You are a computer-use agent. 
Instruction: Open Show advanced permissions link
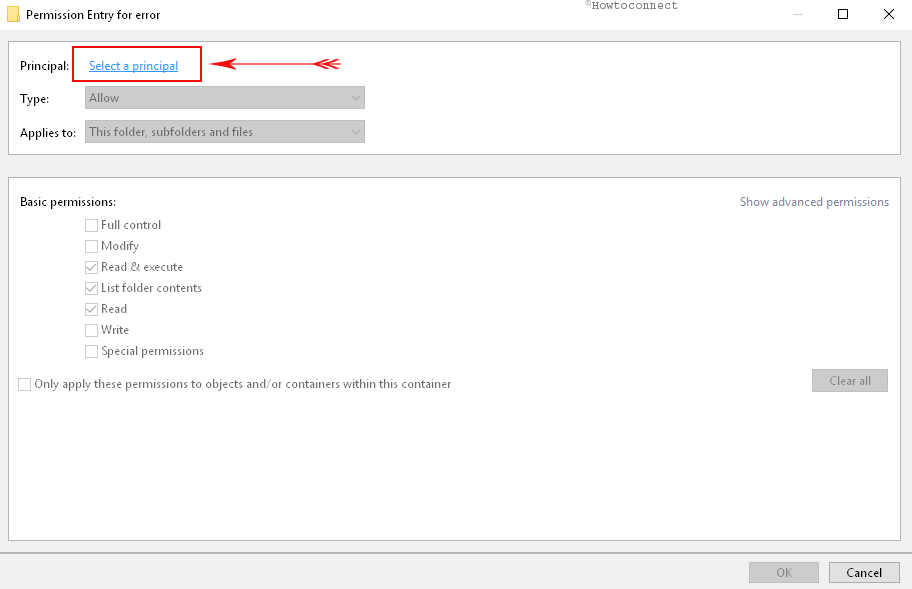point(814,202)
